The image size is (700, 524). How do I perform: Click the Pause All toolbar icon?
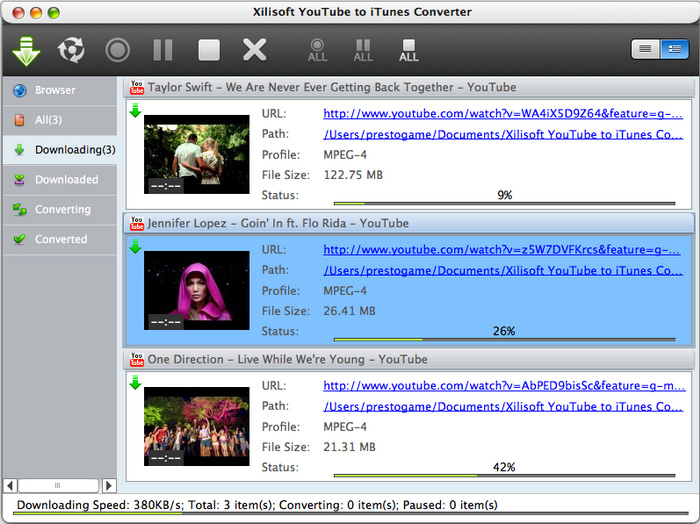point(363,50)
